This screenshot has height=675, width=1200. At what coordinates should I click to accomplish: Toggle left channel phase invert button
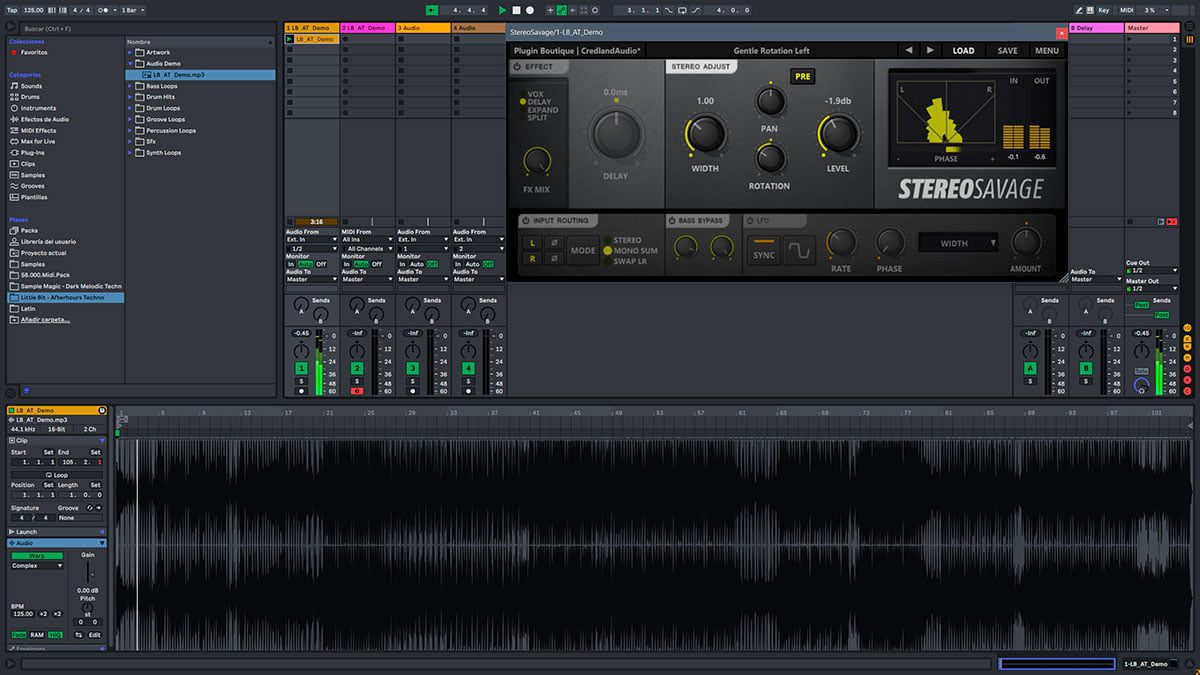pyautogui.click(x=552, y=243)
